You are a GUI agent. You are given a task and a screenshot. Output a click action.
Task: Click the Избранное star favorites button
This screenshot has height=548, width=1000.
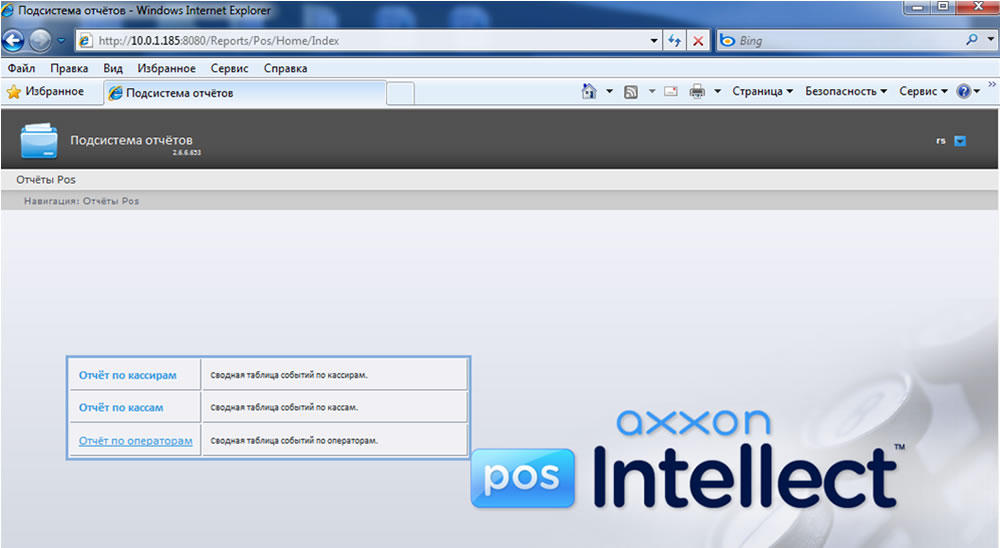[x=45, y=92]
